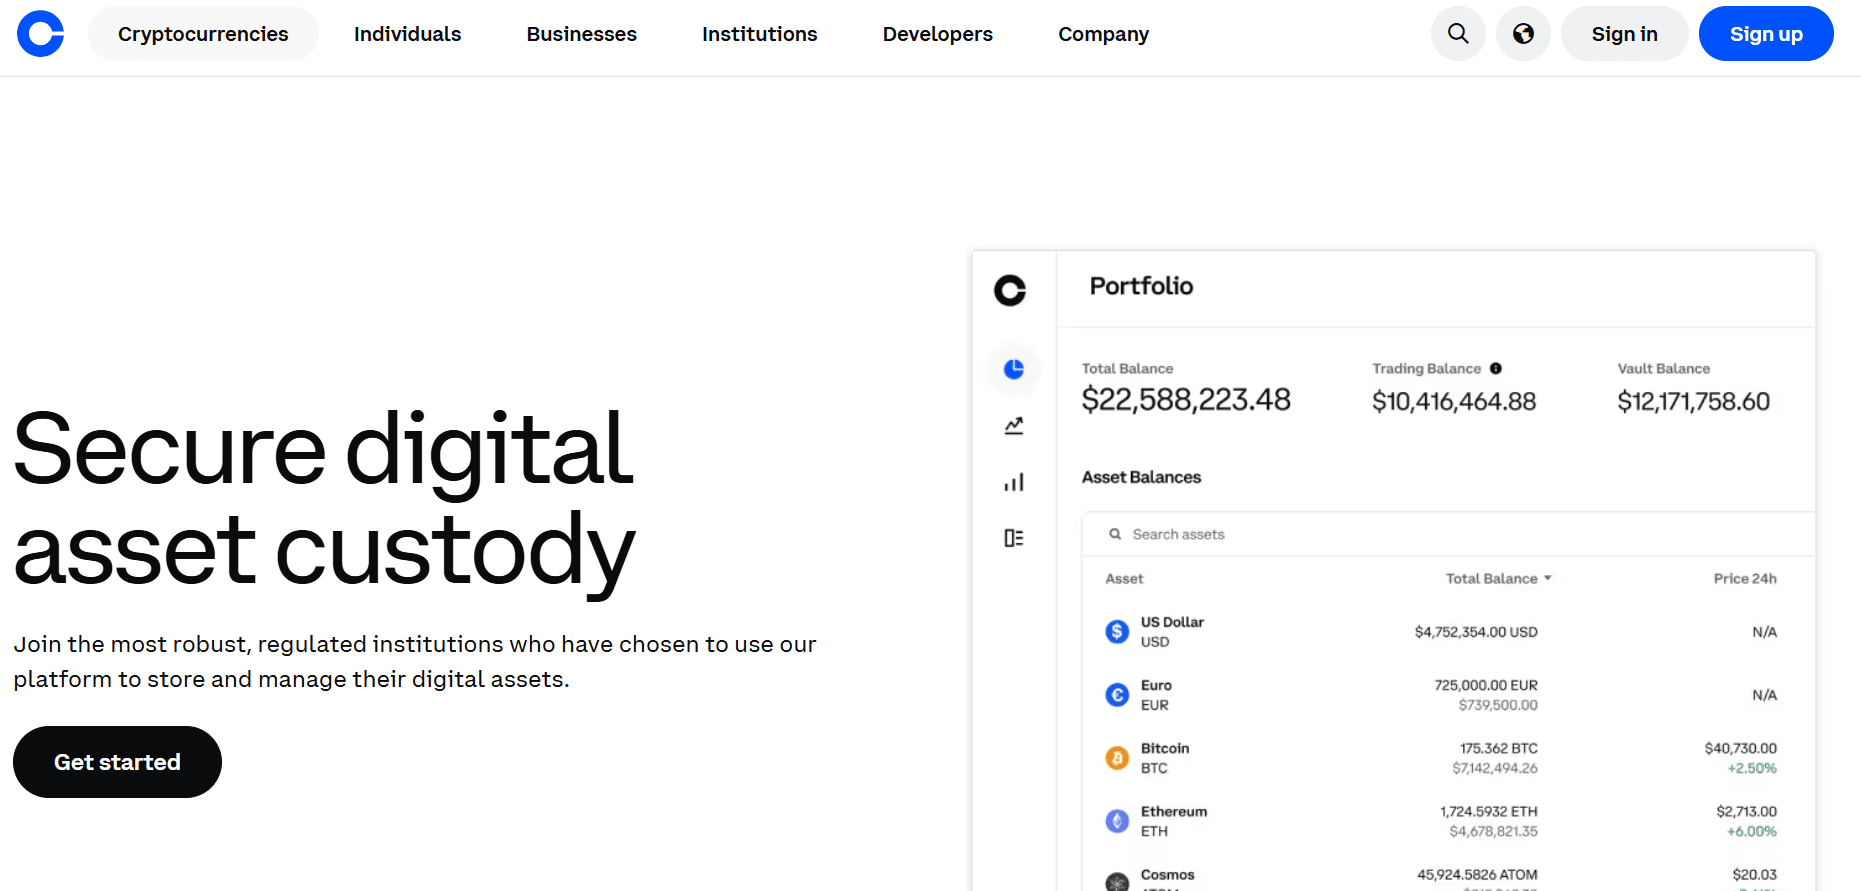
Task: Click the Get started button
Action: click(117, 762)
